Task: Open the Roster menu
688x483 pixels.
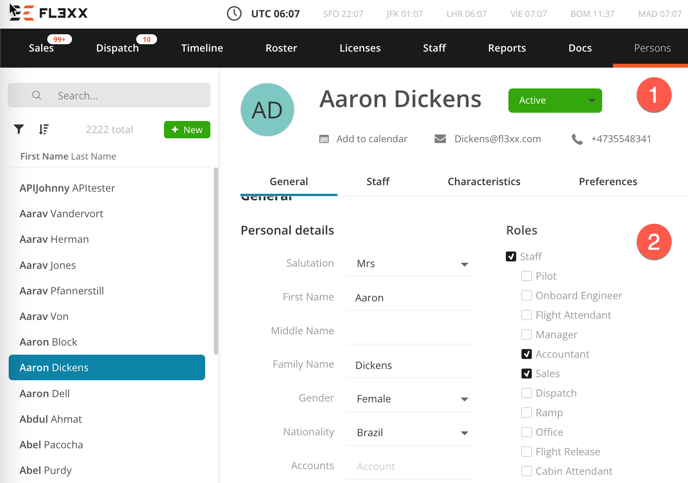Action: (x=281, y=48)
